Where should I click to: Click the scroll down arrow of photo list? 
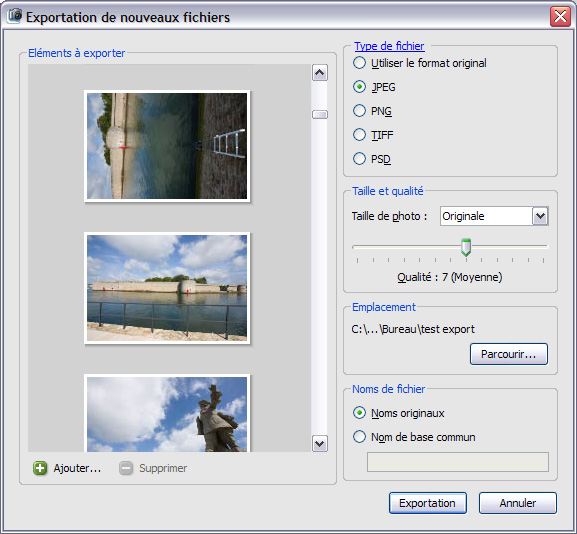[x=319, y=443]
